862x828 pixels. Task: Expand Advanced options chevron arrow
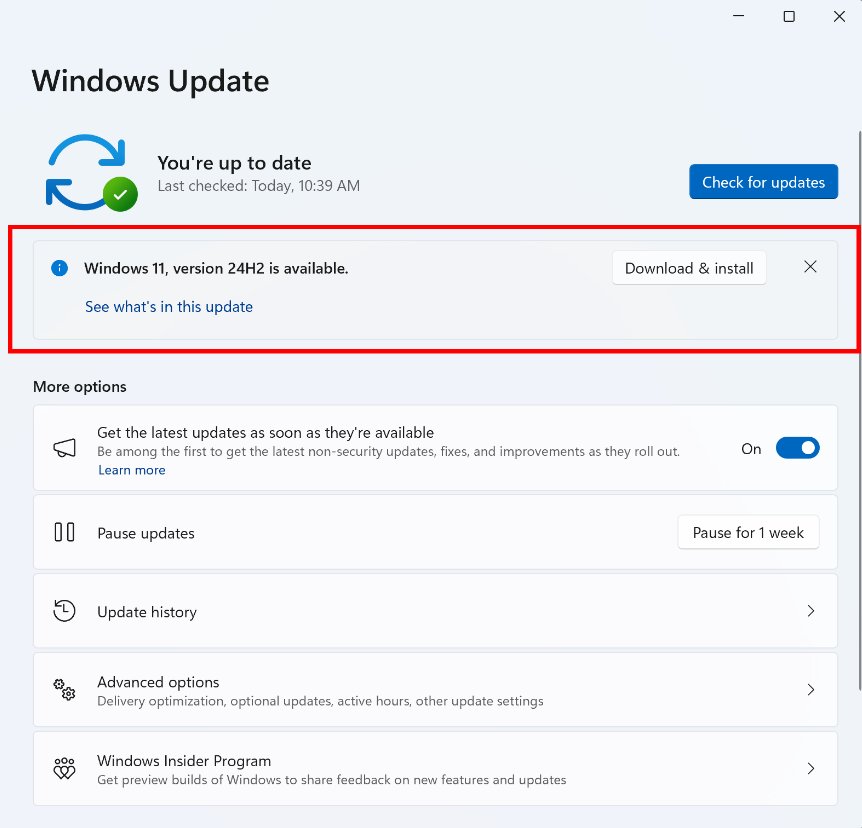[810, 689]
